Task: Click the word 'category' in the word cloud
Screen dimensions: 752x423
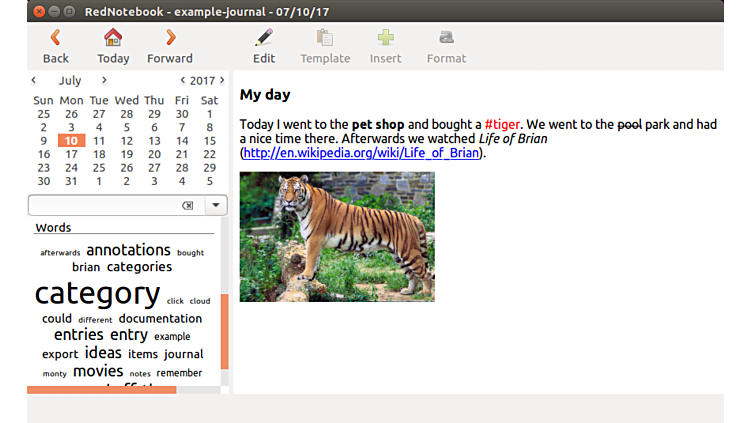Action: 97,294
